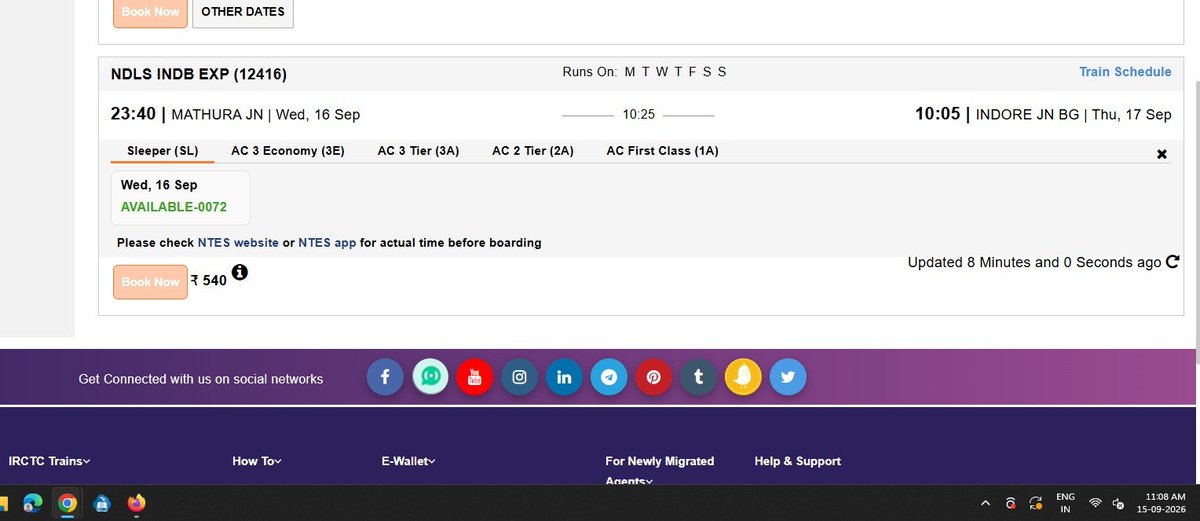Click the top Book Now button
Image resolution: width=1200 pixels, height=521 pixels.
150,12
